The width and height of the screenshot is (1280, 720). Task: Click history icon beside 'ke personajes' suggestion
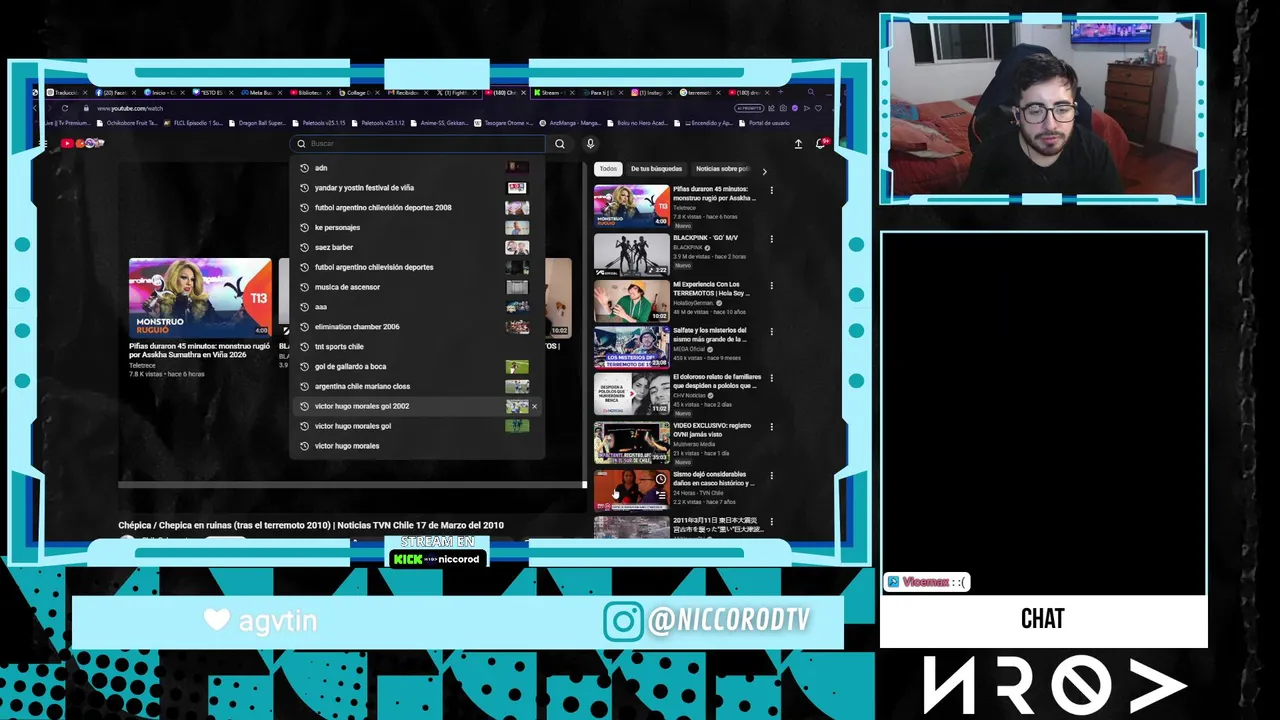coord(304,227)
